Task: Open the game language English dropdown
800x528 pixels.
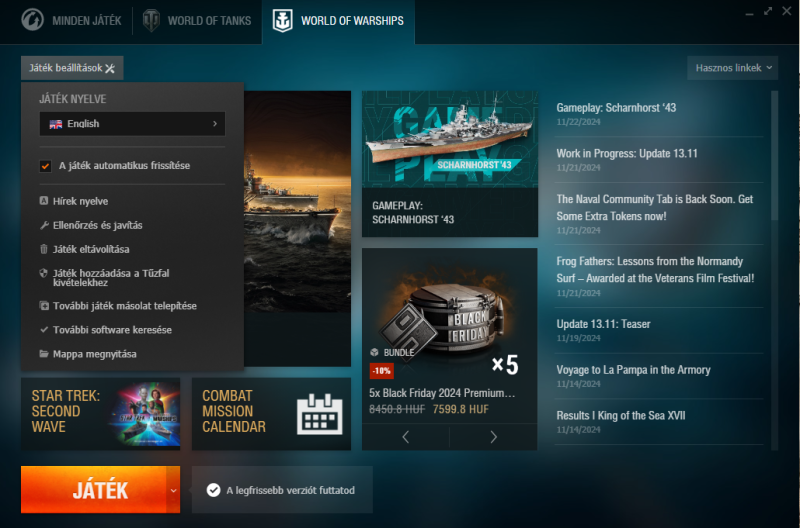Action: (132, 124)
